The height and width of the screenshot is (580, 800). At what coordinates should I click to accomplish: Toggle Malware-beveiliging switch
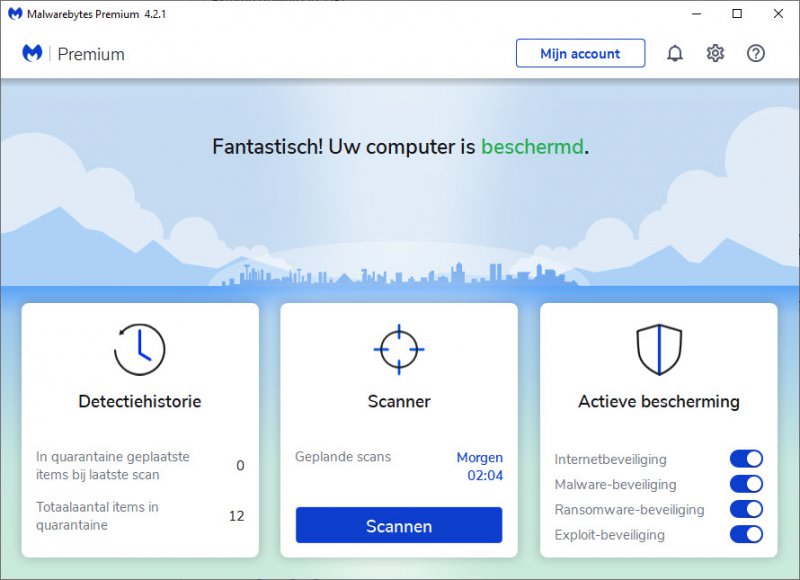[x=746, y=484]
